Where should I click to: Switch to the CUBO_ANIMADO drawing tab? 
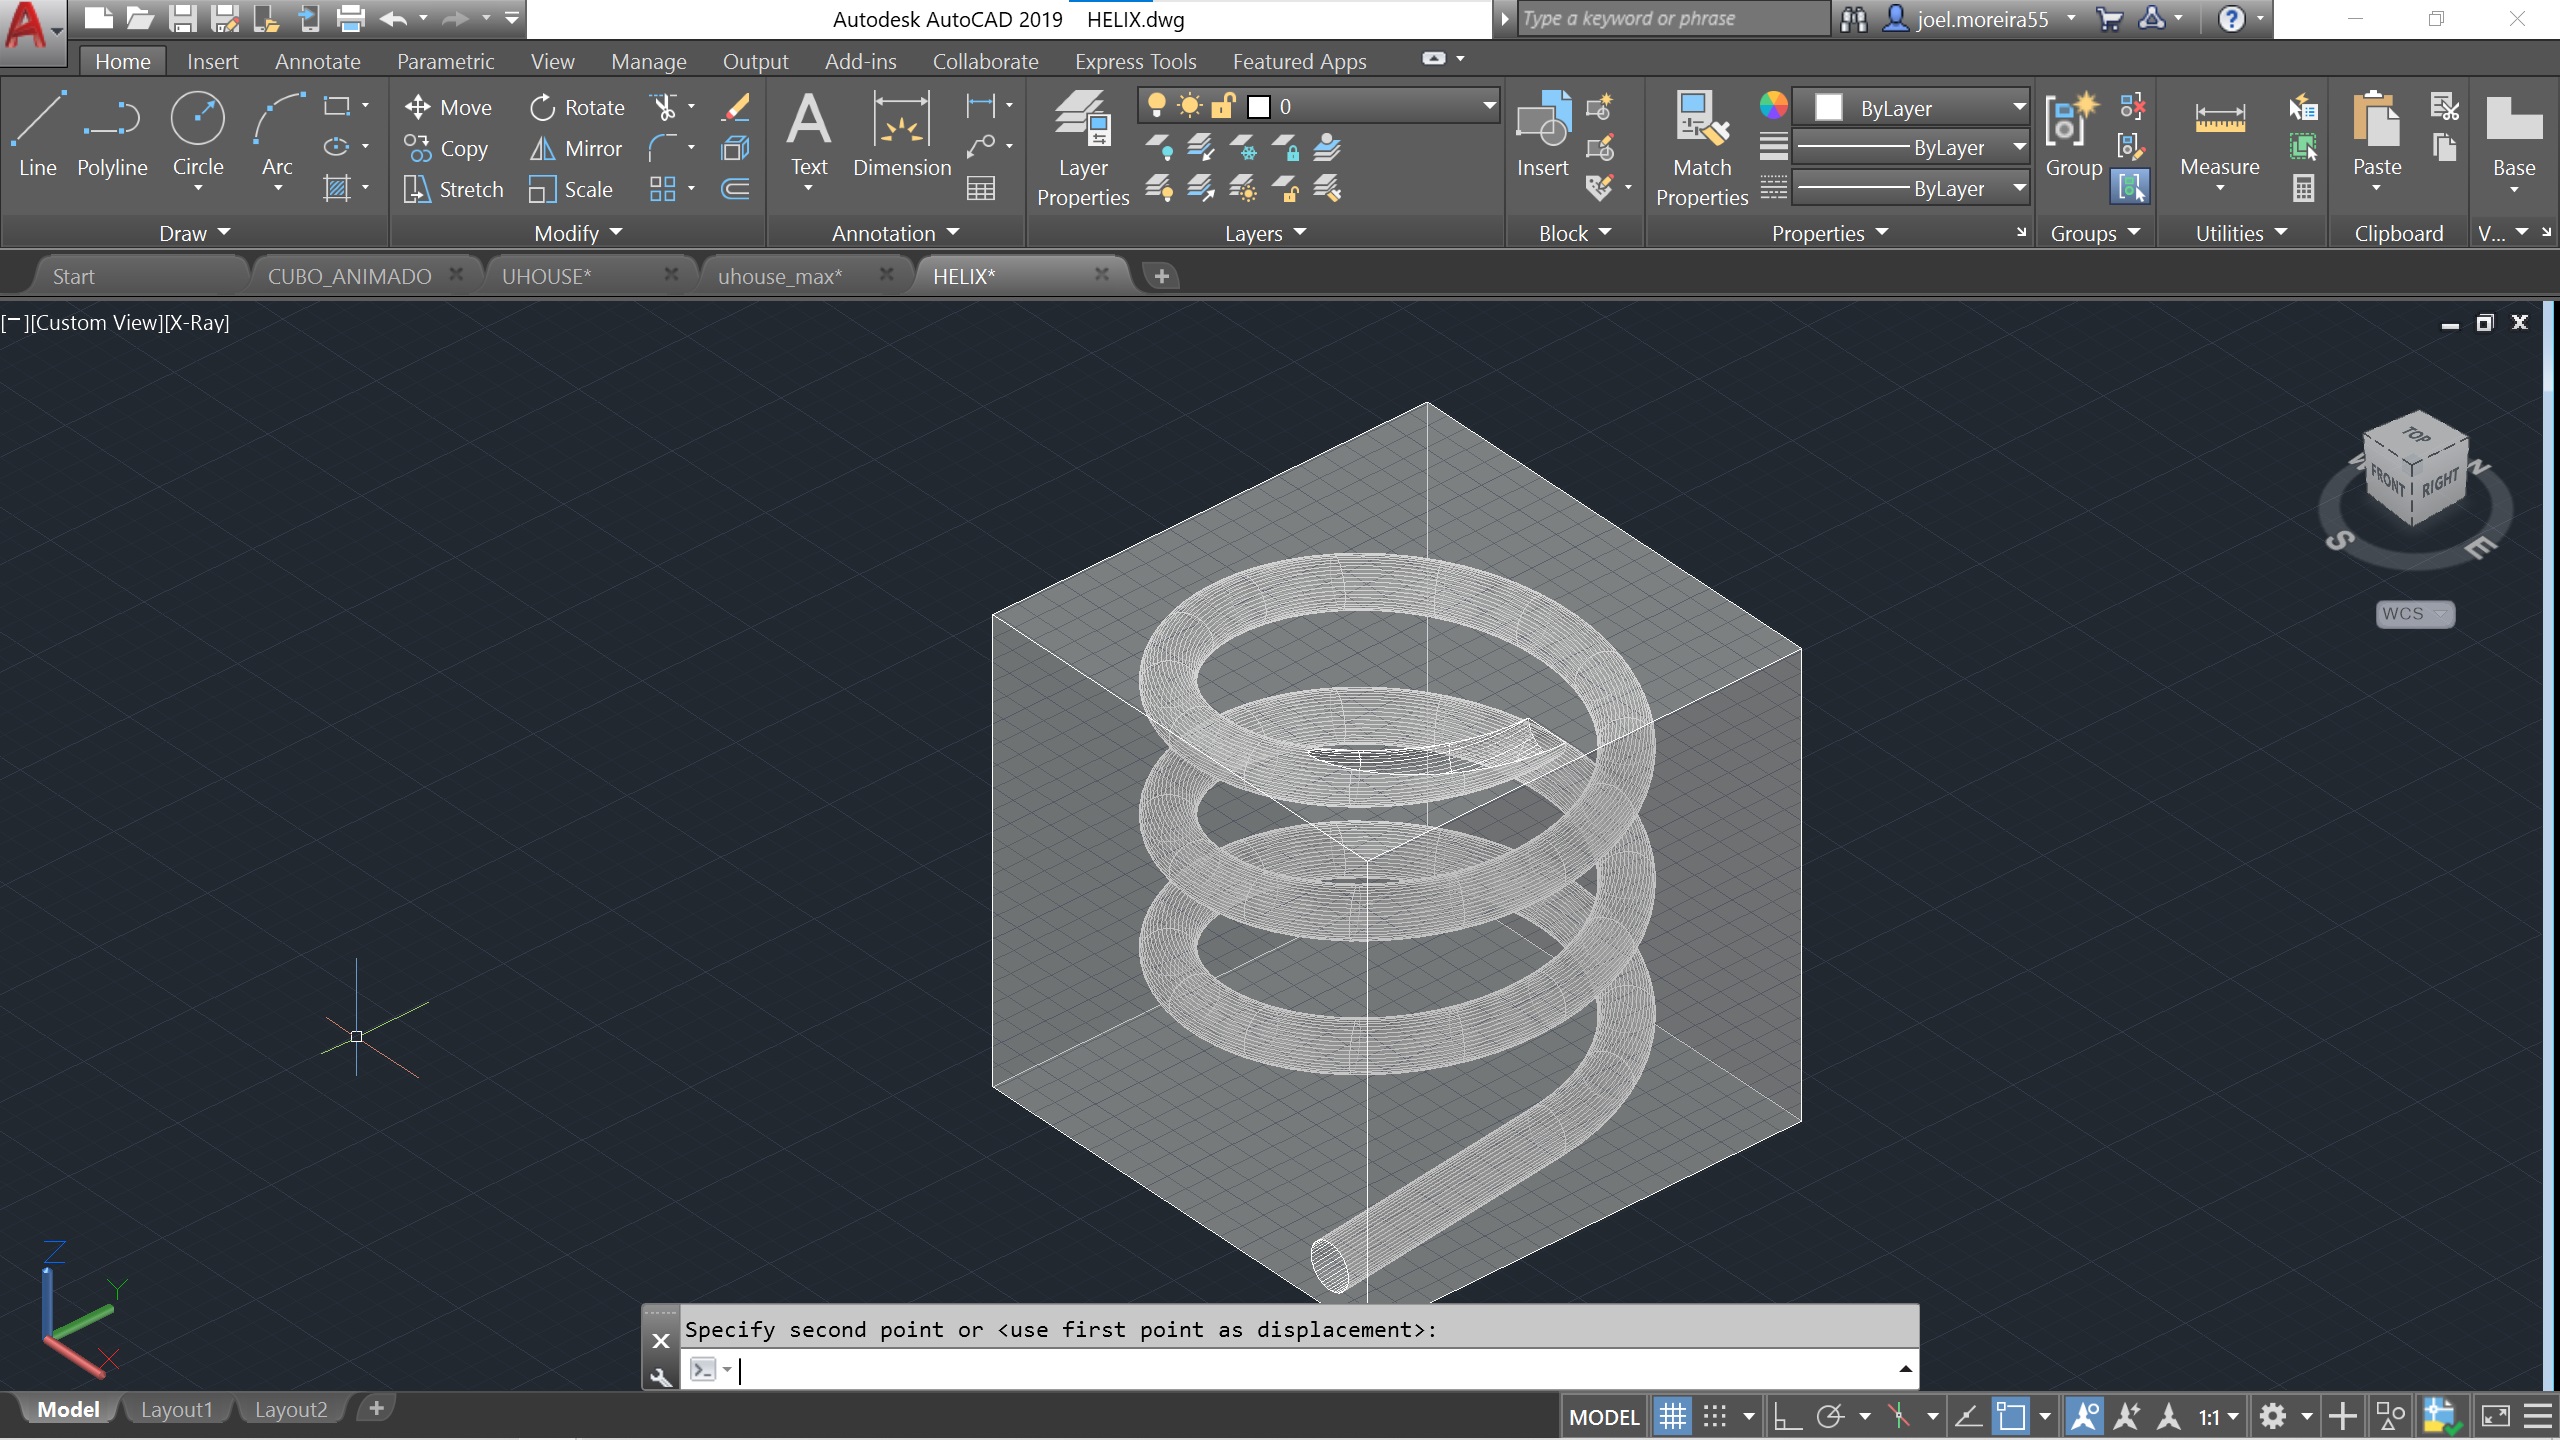[349, 276]
